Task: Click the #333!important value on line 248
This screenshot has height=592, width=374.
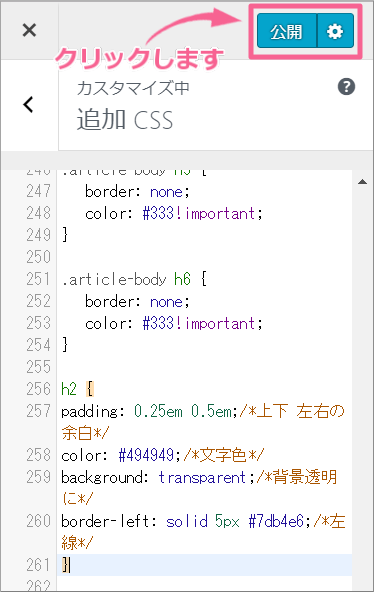Action: point(199,213)
